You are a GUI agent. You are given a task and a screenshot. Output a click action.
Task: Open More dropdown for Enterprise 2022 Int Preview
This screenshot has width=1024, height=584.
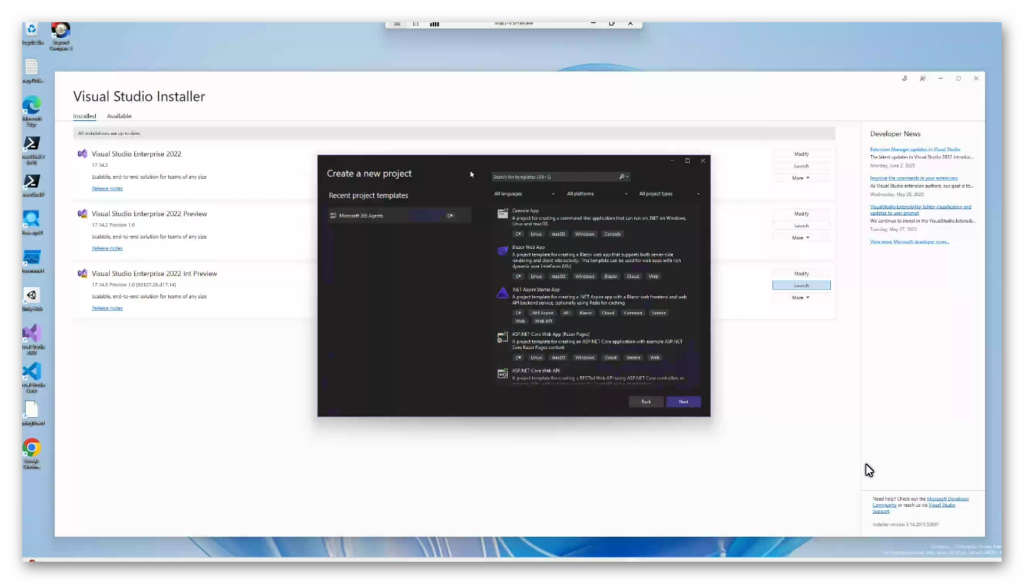tap(801, 298)
